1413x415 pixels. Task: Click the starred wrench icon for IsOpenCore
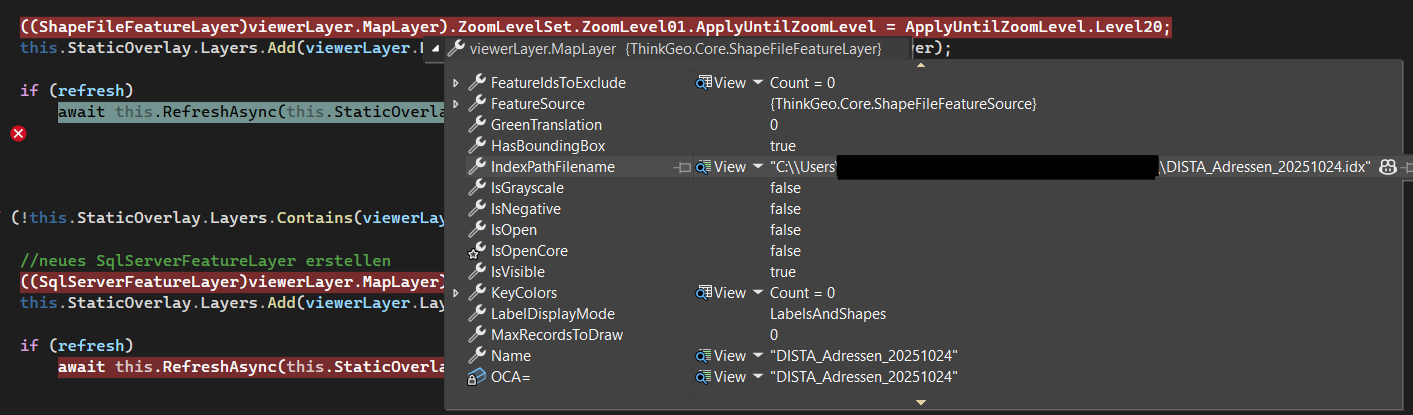(477, 251)
